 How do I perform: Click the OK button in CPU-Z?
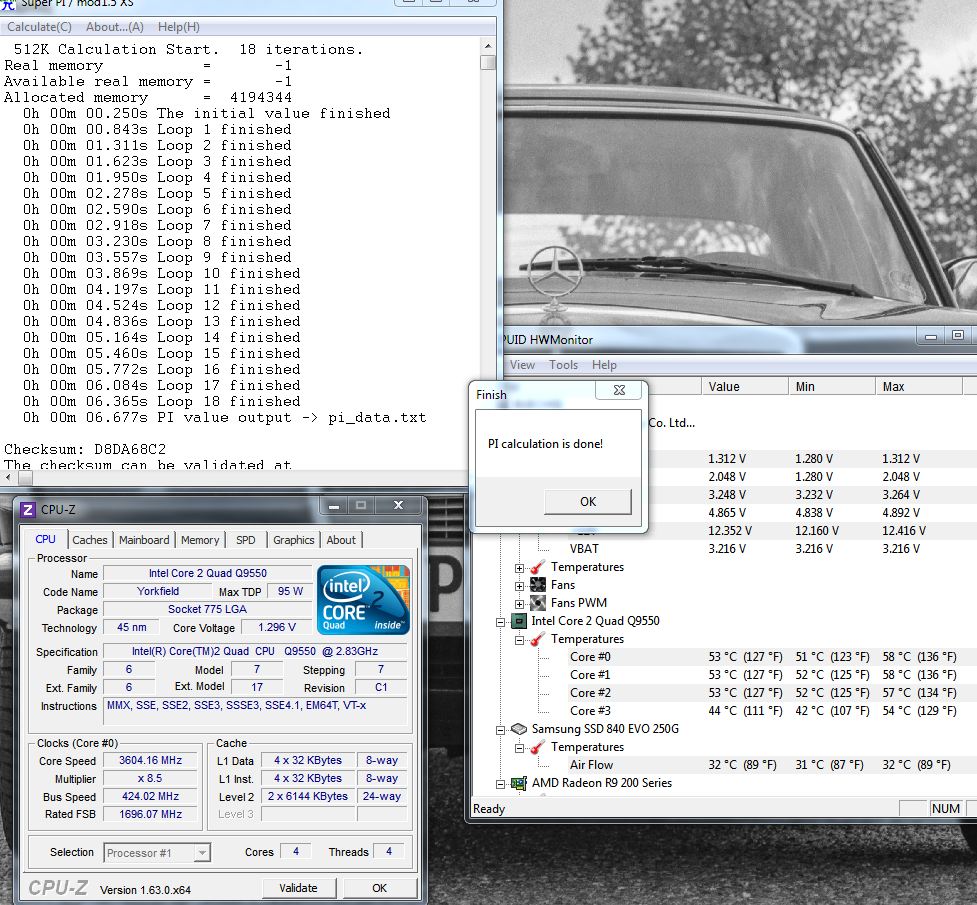tap(379, 888)
